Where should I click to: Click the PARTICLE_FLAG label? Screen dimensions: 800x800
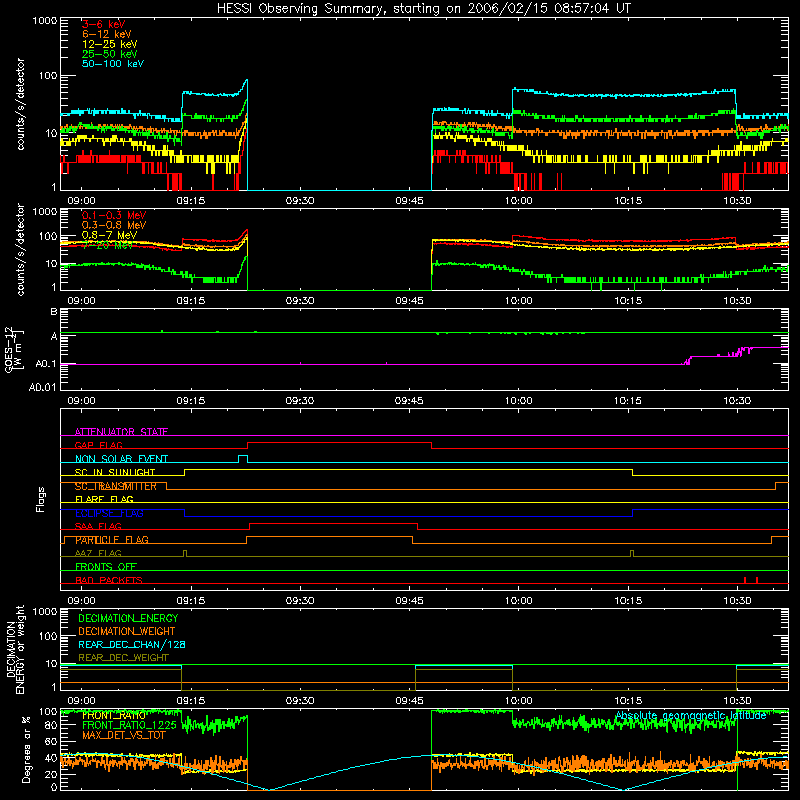point(112,540)
